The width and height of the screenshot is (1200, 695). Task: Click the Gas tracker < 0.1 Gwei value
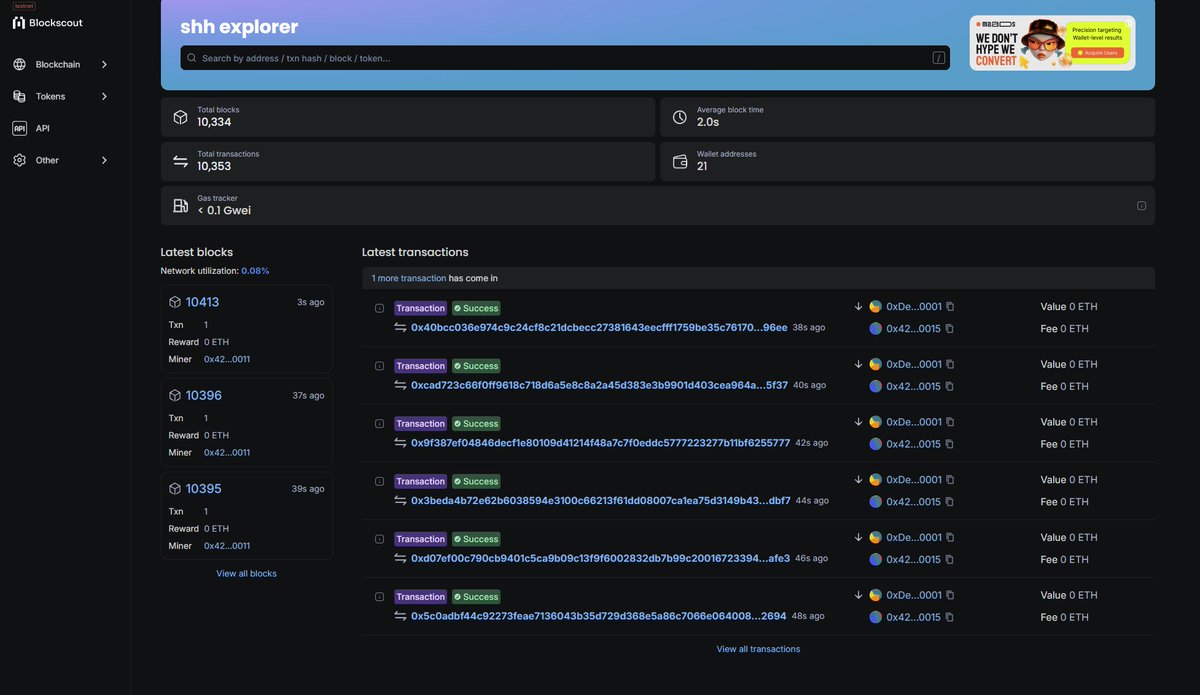pos(224,211)
